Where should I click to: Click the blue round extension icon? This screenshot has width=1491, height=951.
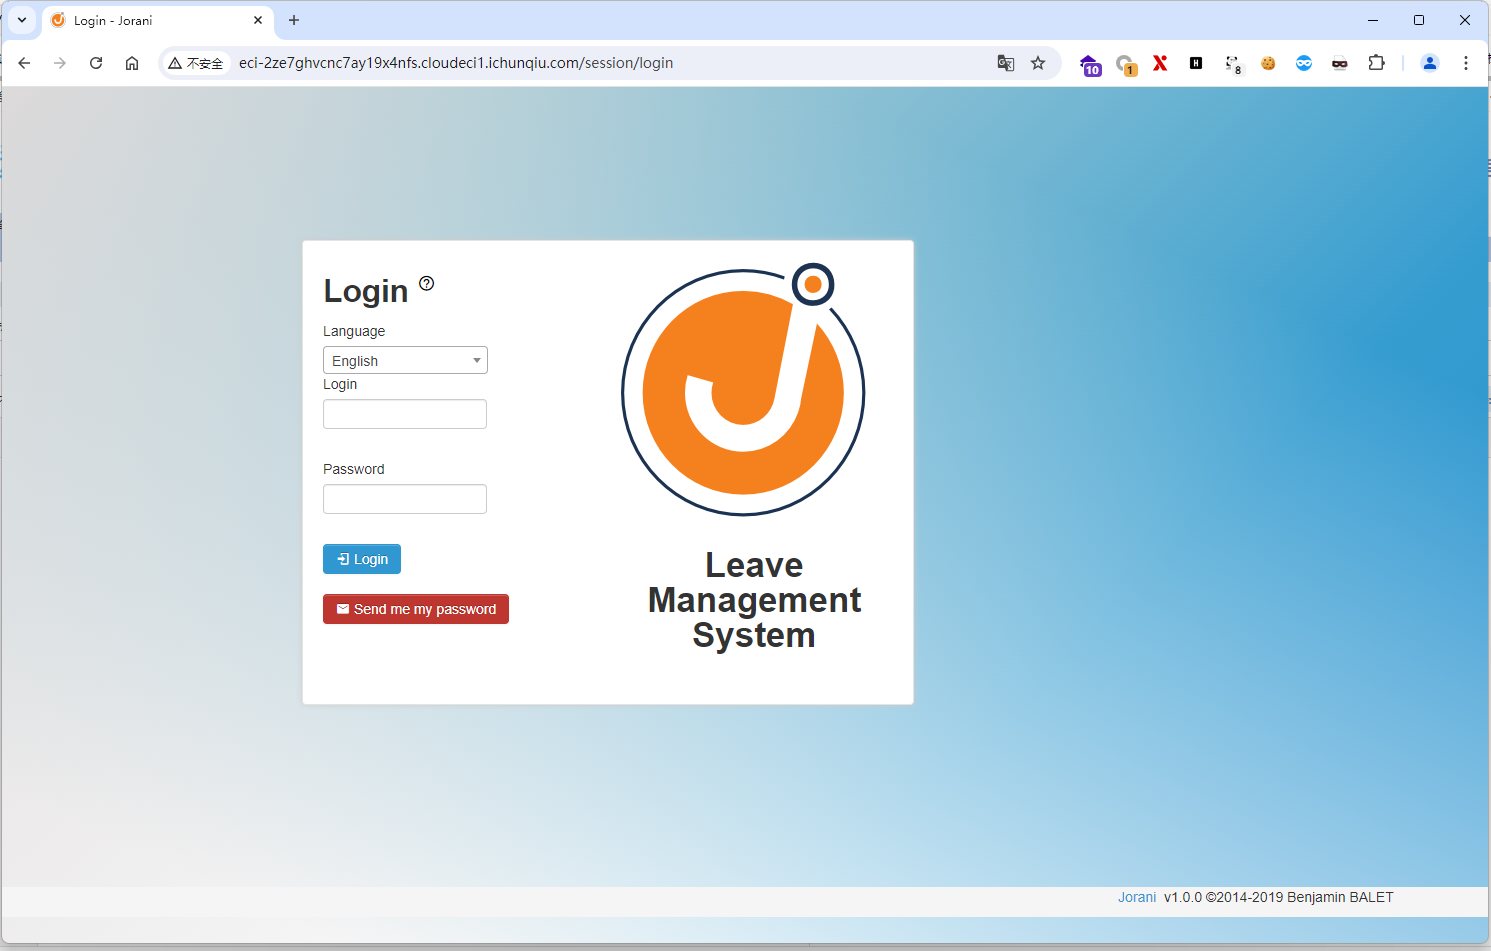pos(1304,63)
